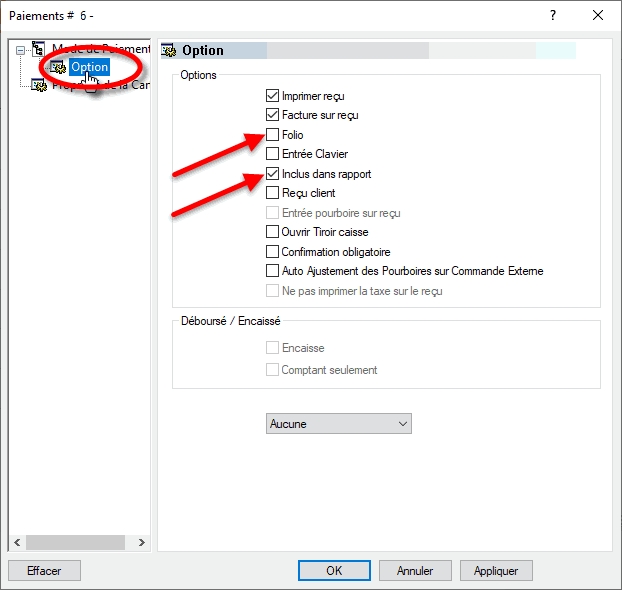622x590 pixels.
Task: Click the Annuler button
Action: pos(415,571)
